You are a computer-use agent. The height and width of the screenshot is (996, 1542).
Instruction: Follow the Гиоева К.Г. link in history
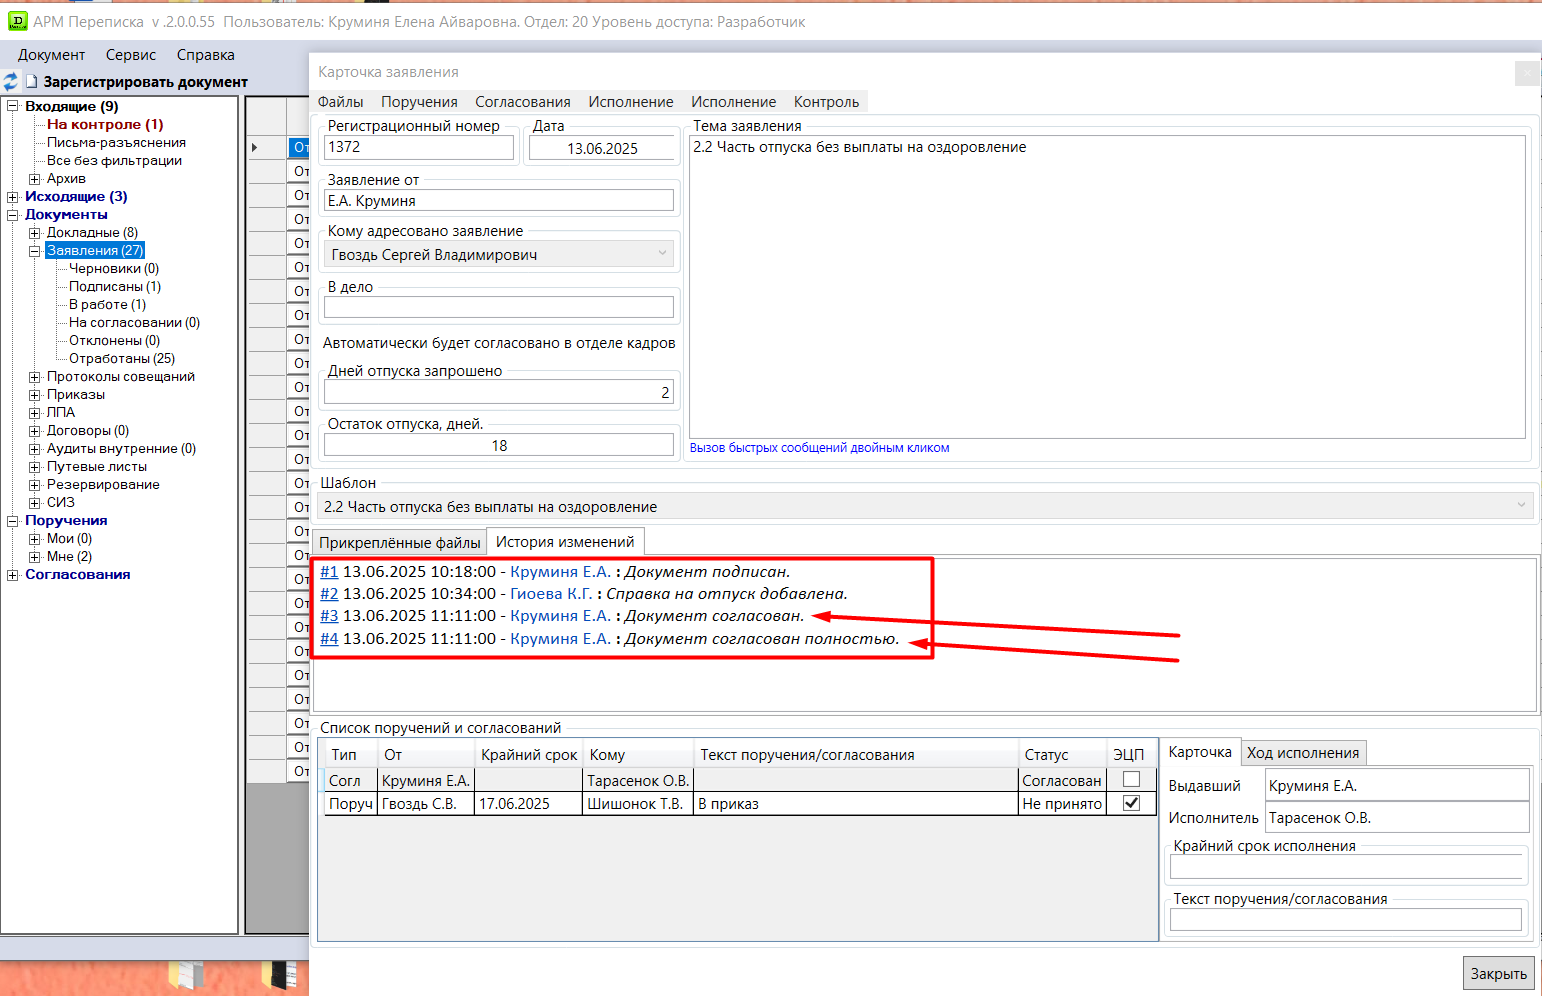[550, 594]
